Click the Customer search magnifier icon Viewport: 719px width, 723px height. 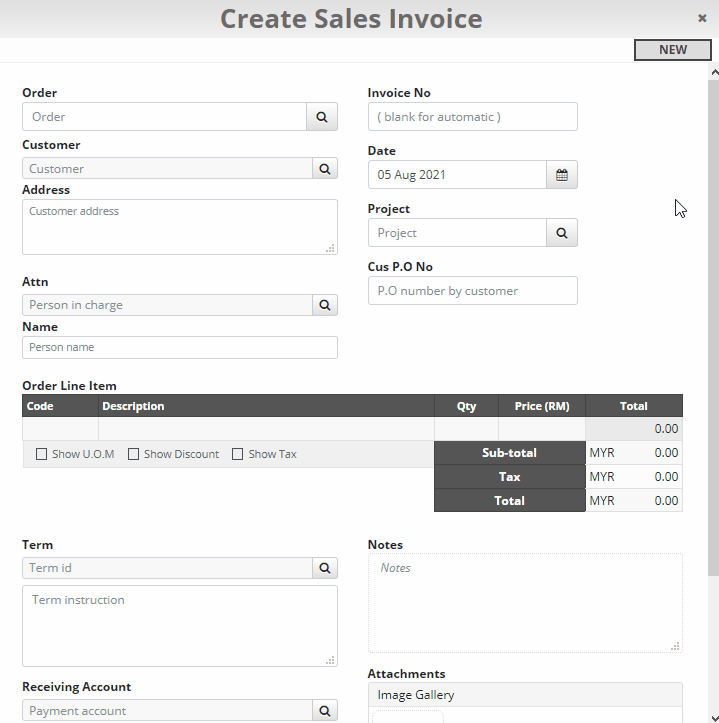[x=325, y=169]
